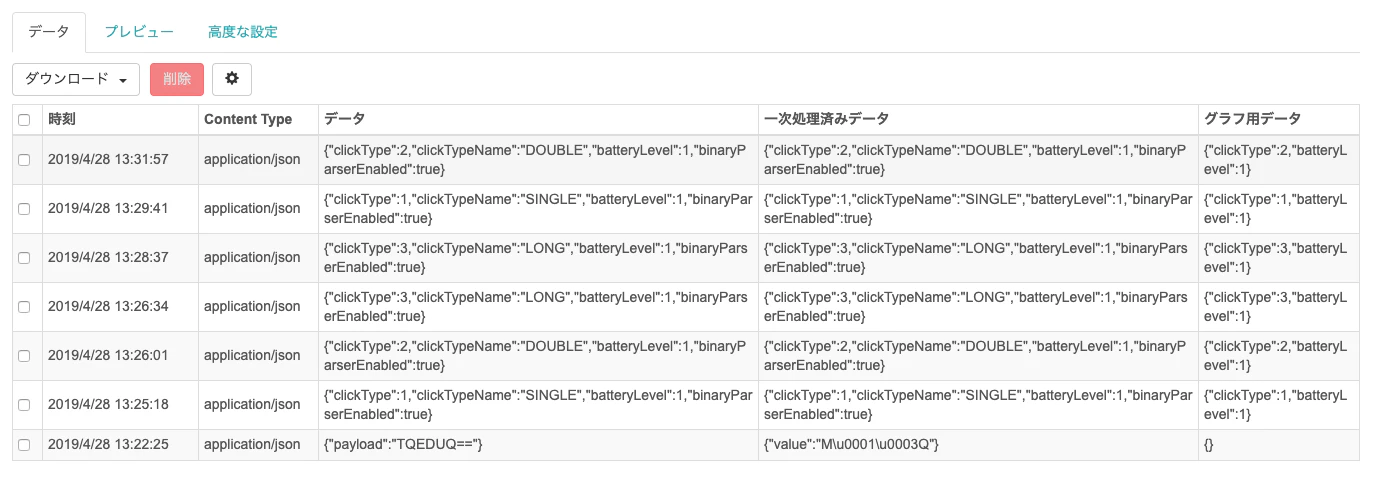Check the row for 13:29:41
The image size is (1374, 481).
coord(25,209)
